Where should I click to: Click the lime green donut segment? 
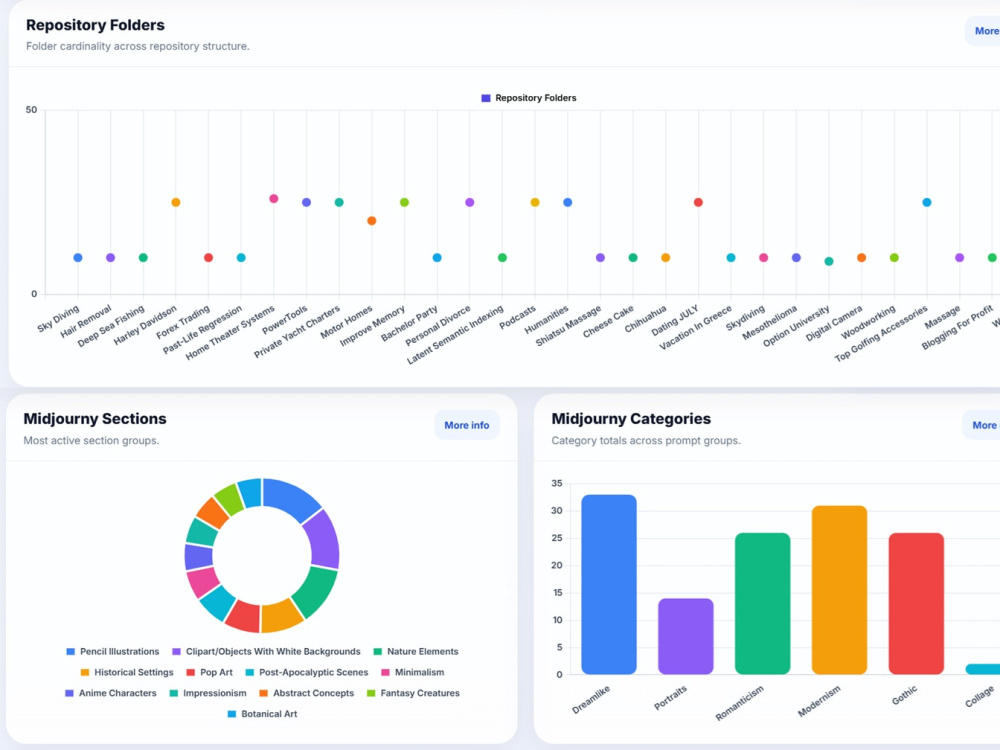coord(228,499)
